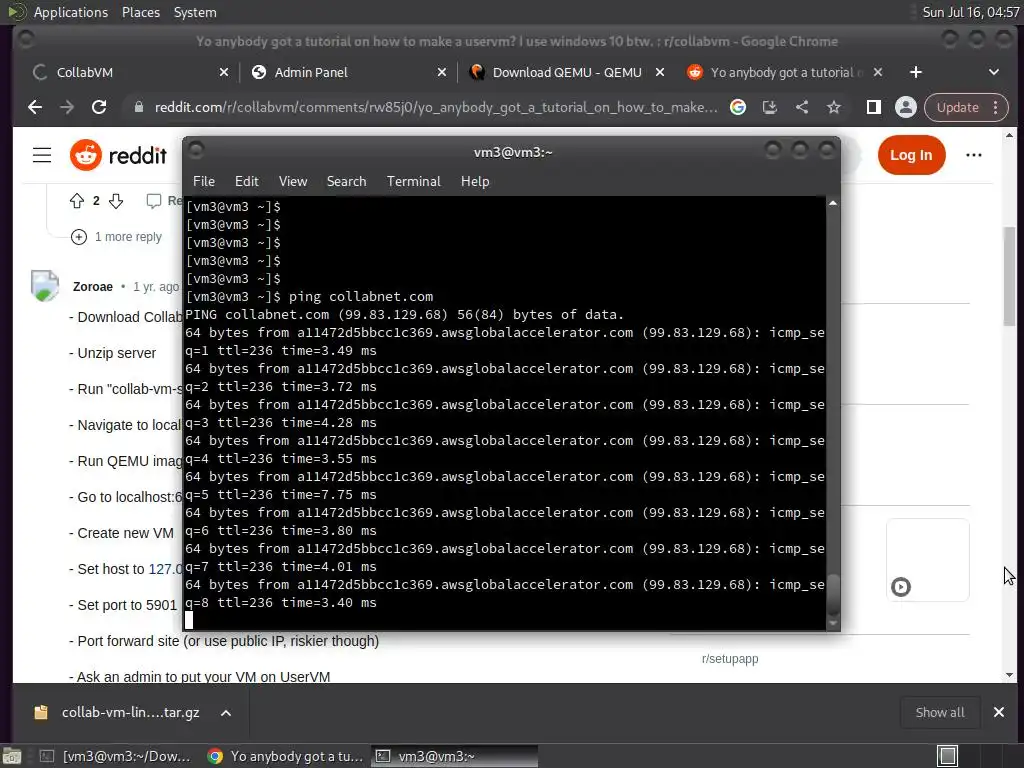The width and height of the screenshot is (1024, 768).
Task: Open terminal Terminal menu
Action: click(413, 182)
